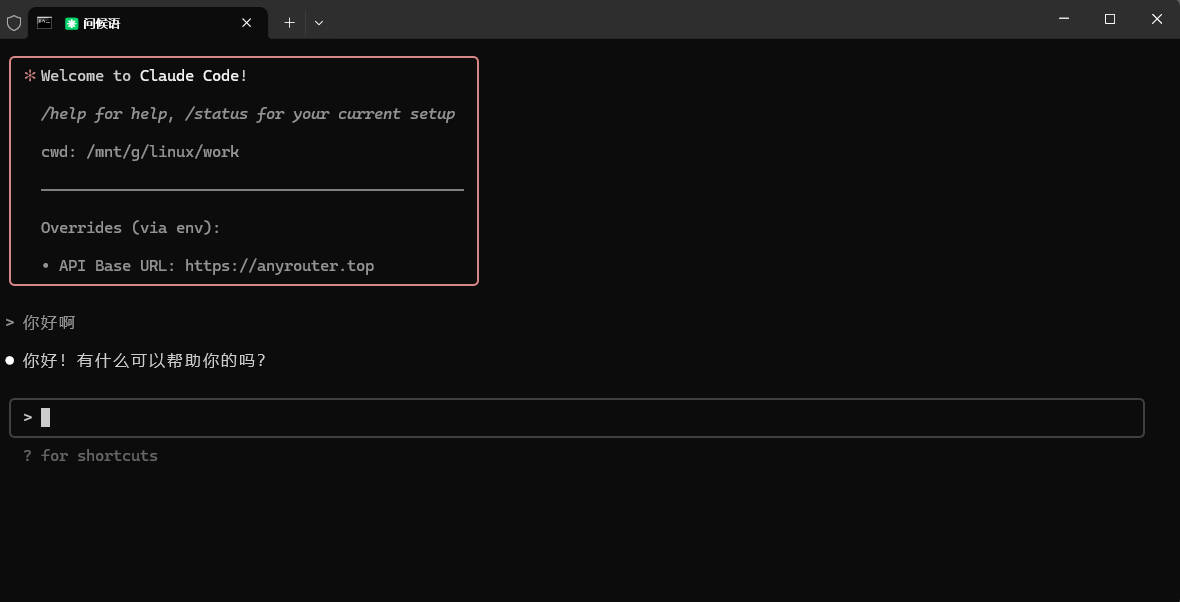Click the user message 你好啊

click(49, 322)
